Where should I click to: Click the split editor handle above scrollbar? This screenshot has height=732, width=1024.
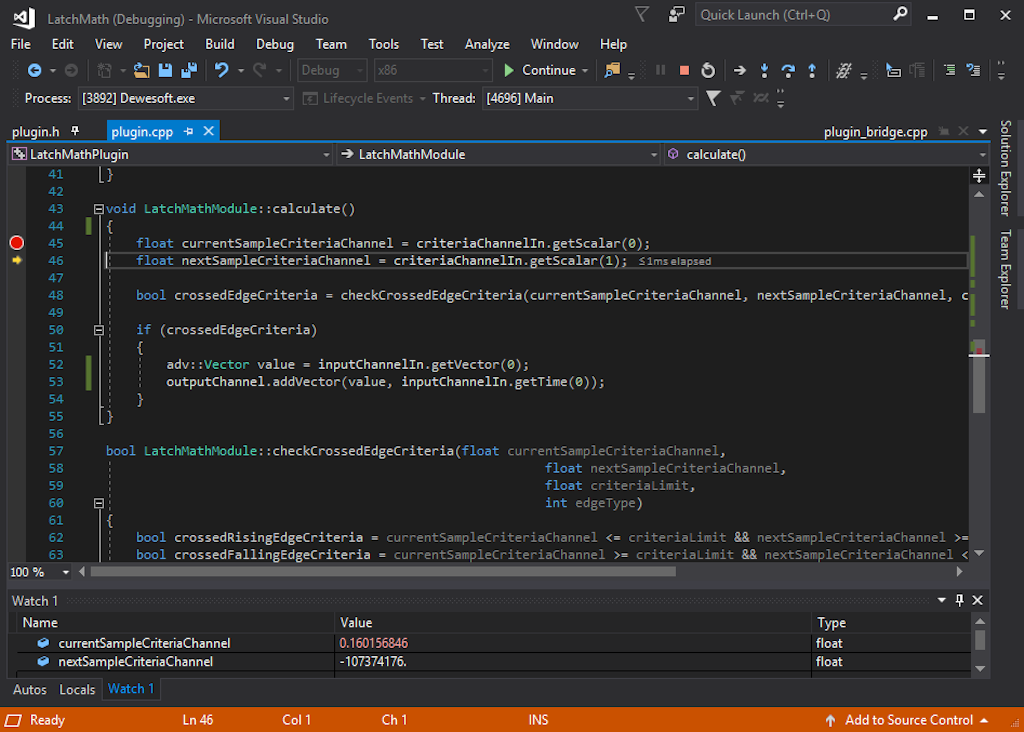point(979,175)
